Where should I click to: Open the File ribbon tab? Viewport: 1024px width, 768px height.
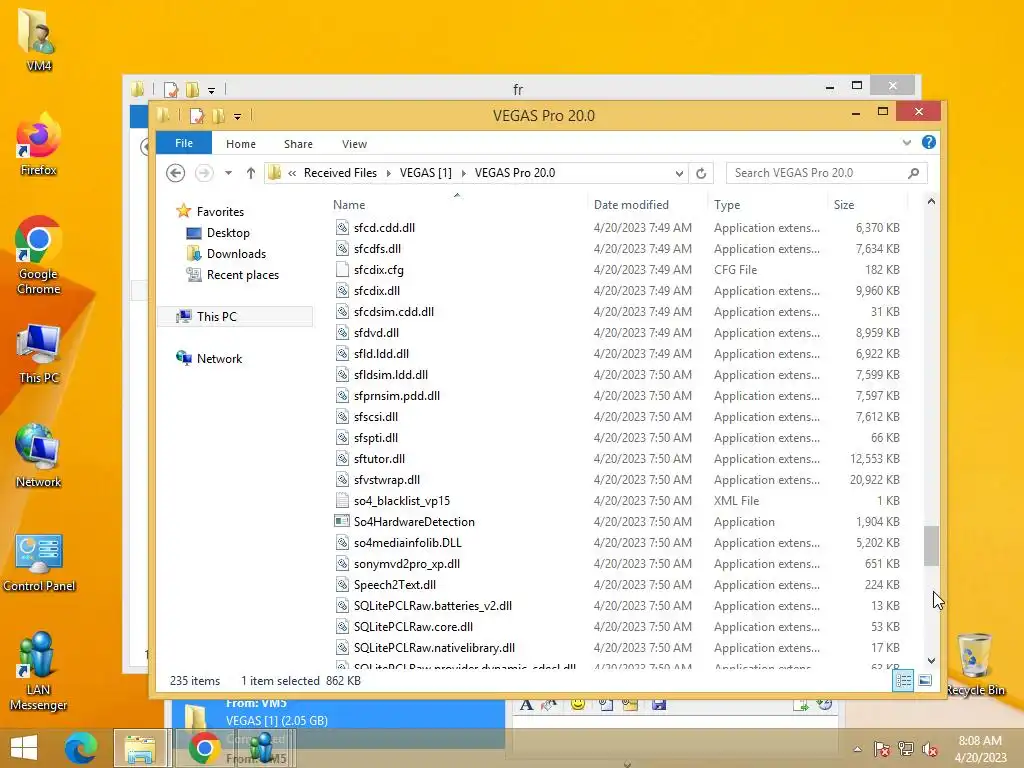click(184, 143)
